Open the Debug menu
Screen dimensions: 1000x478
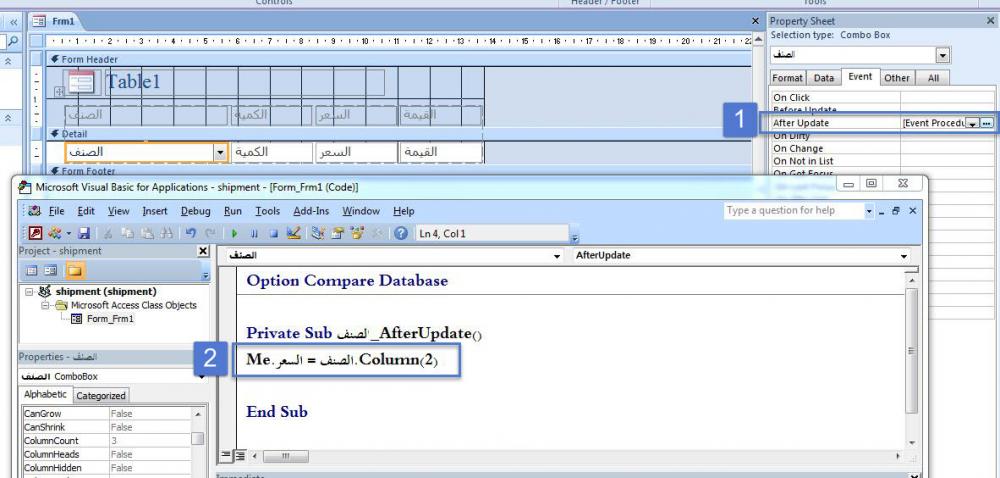[x=196, y=211]
